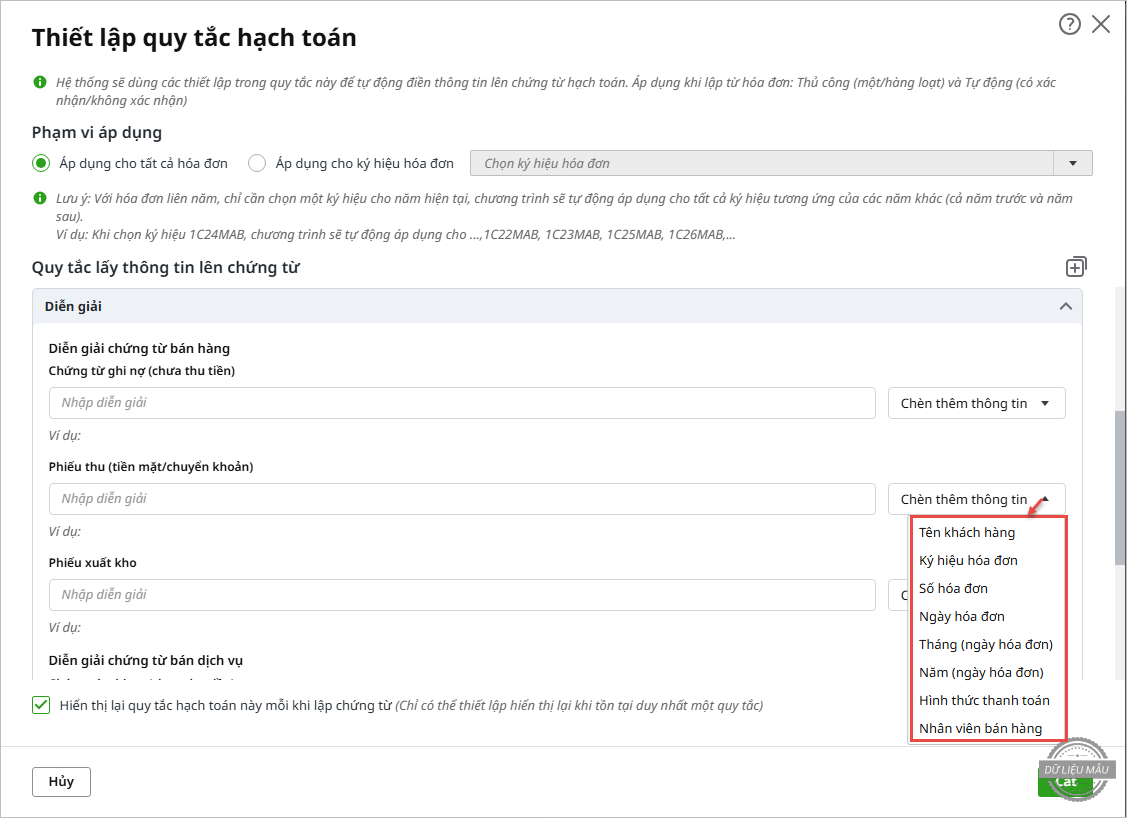This screenshot has height=818, width=1127.
Task: Choose 'Ký hiệu hóa đơn' menu option
Action: pyautogui.click(x=968, y=560)
